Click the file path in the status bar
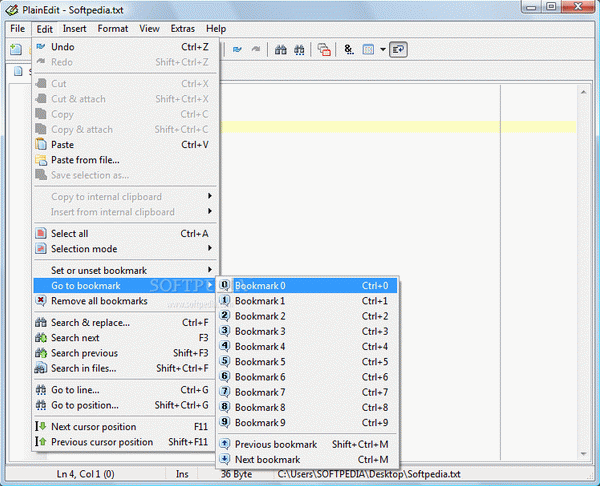This screenshot has width=600, height=486. (x=369, y=474)
